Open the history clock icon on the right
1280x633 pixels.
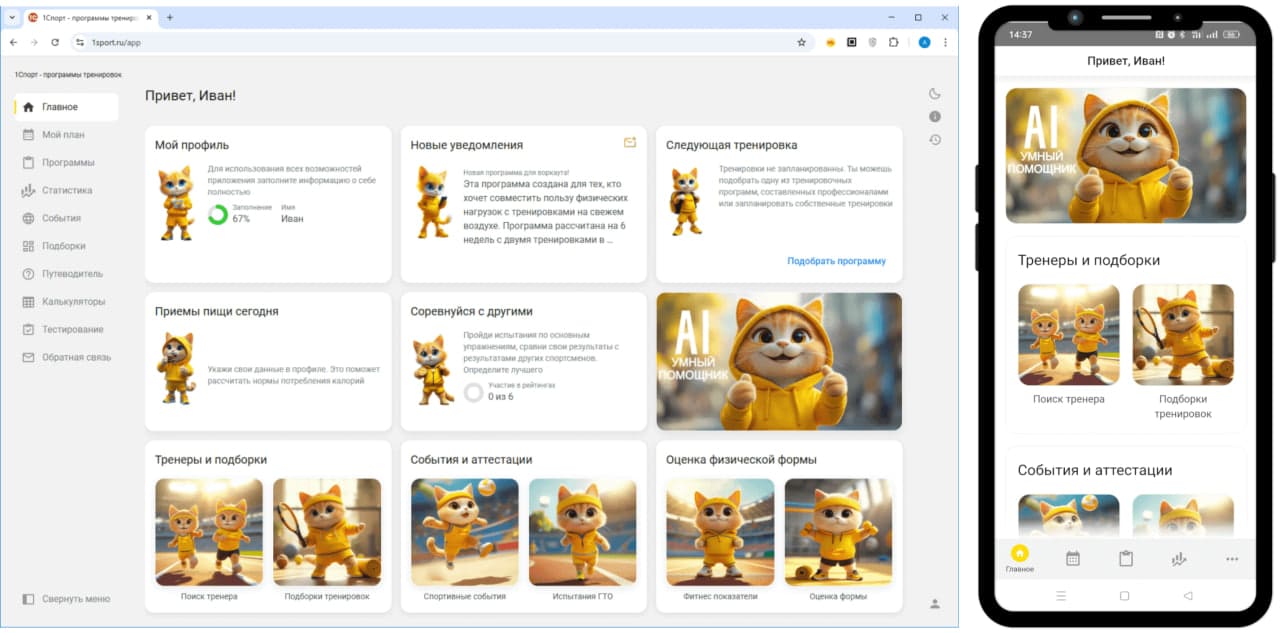[935, 140]
